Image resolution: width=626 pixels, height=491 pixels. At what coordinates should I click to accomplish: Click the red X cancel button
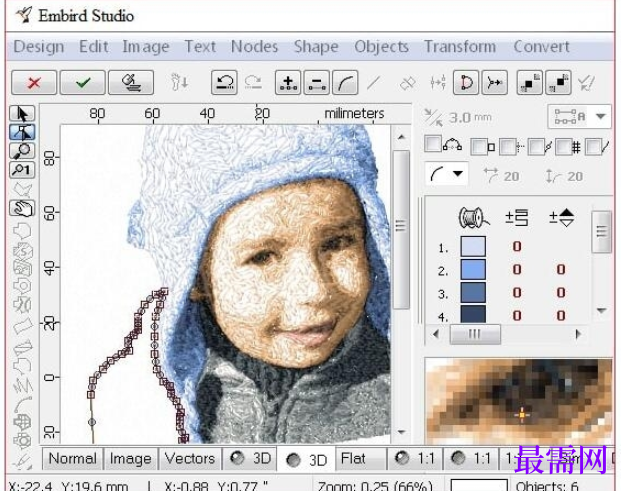pos(34,83)
